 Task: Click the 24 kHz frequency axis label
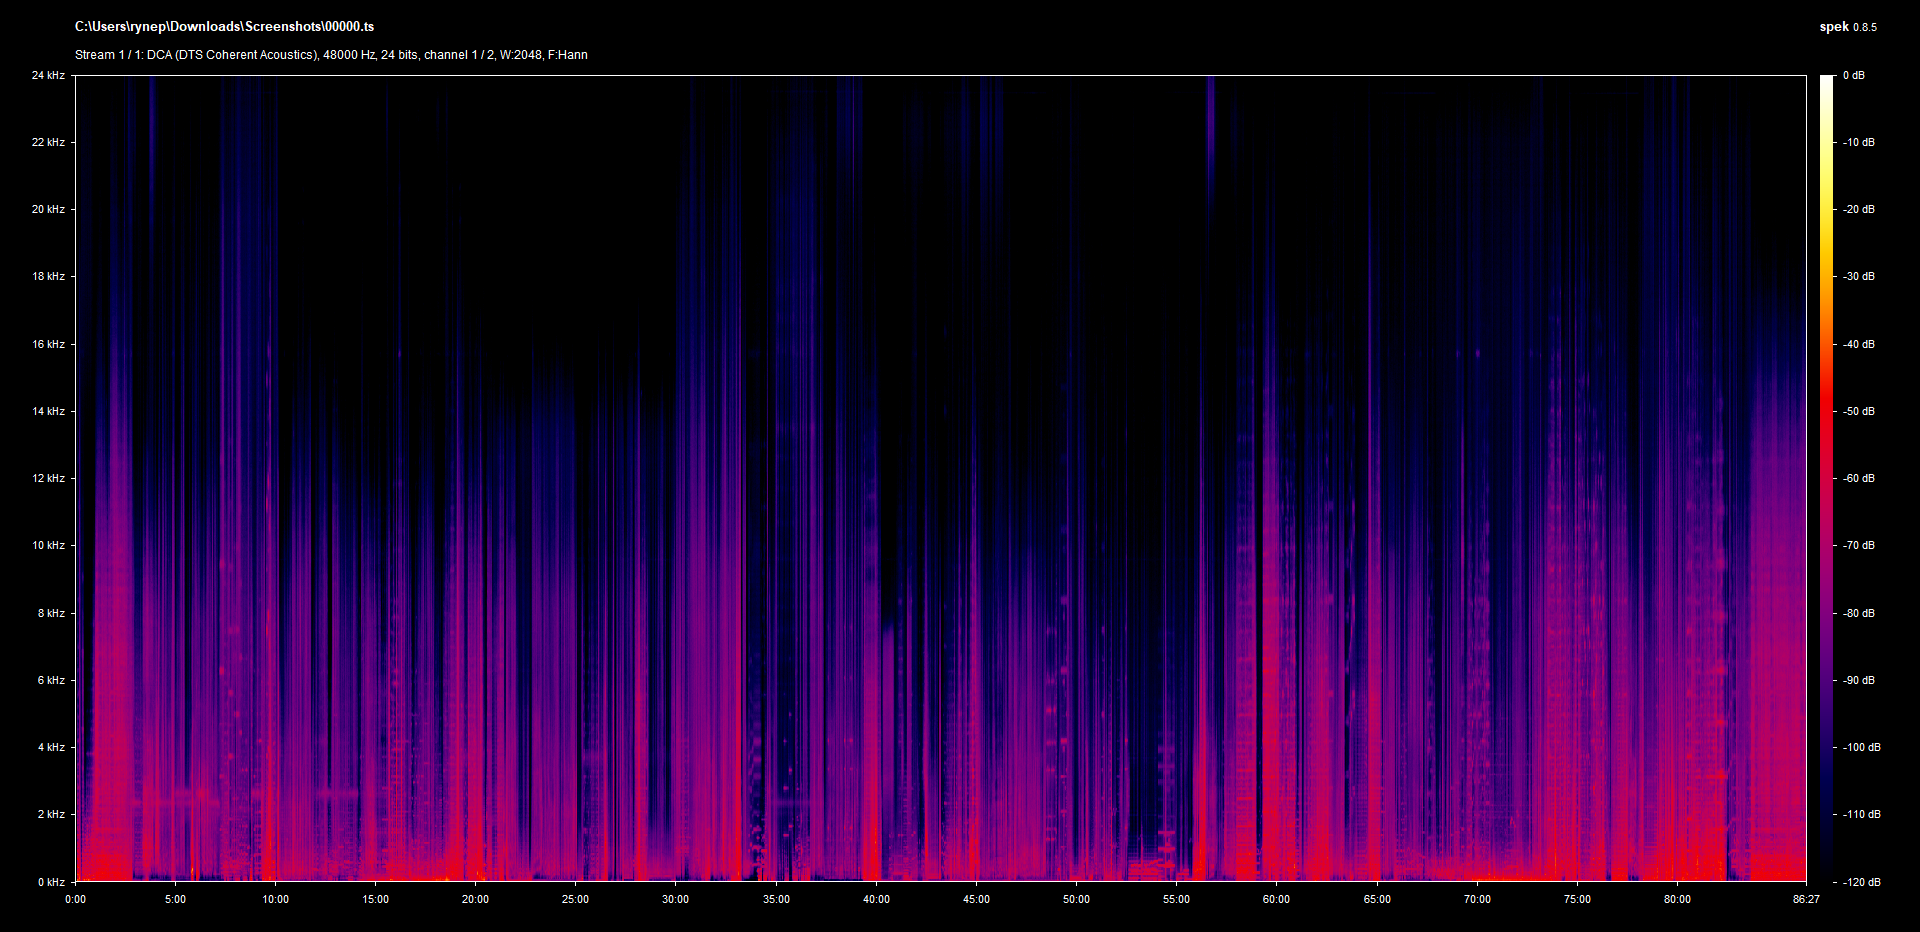[48, 76]
